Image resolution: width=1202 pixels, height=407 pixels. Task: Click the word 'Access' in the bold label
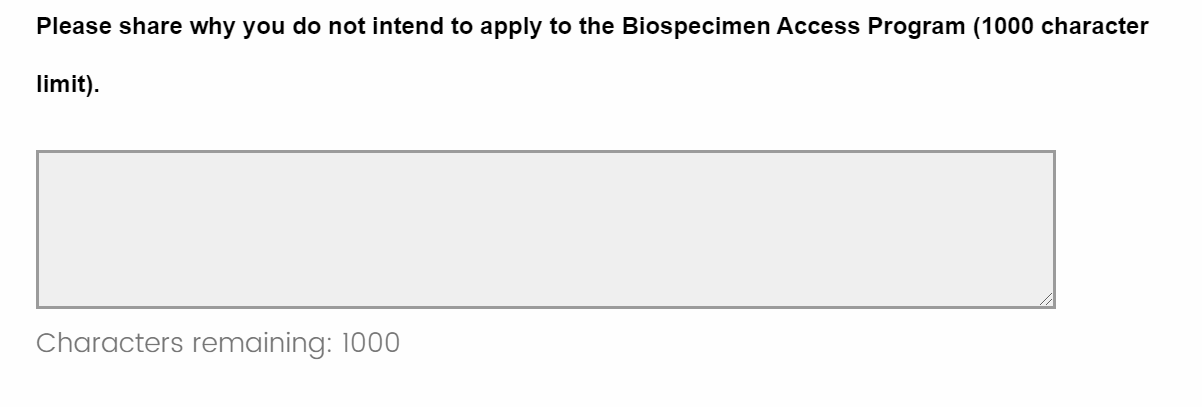(x=818, y=27)
